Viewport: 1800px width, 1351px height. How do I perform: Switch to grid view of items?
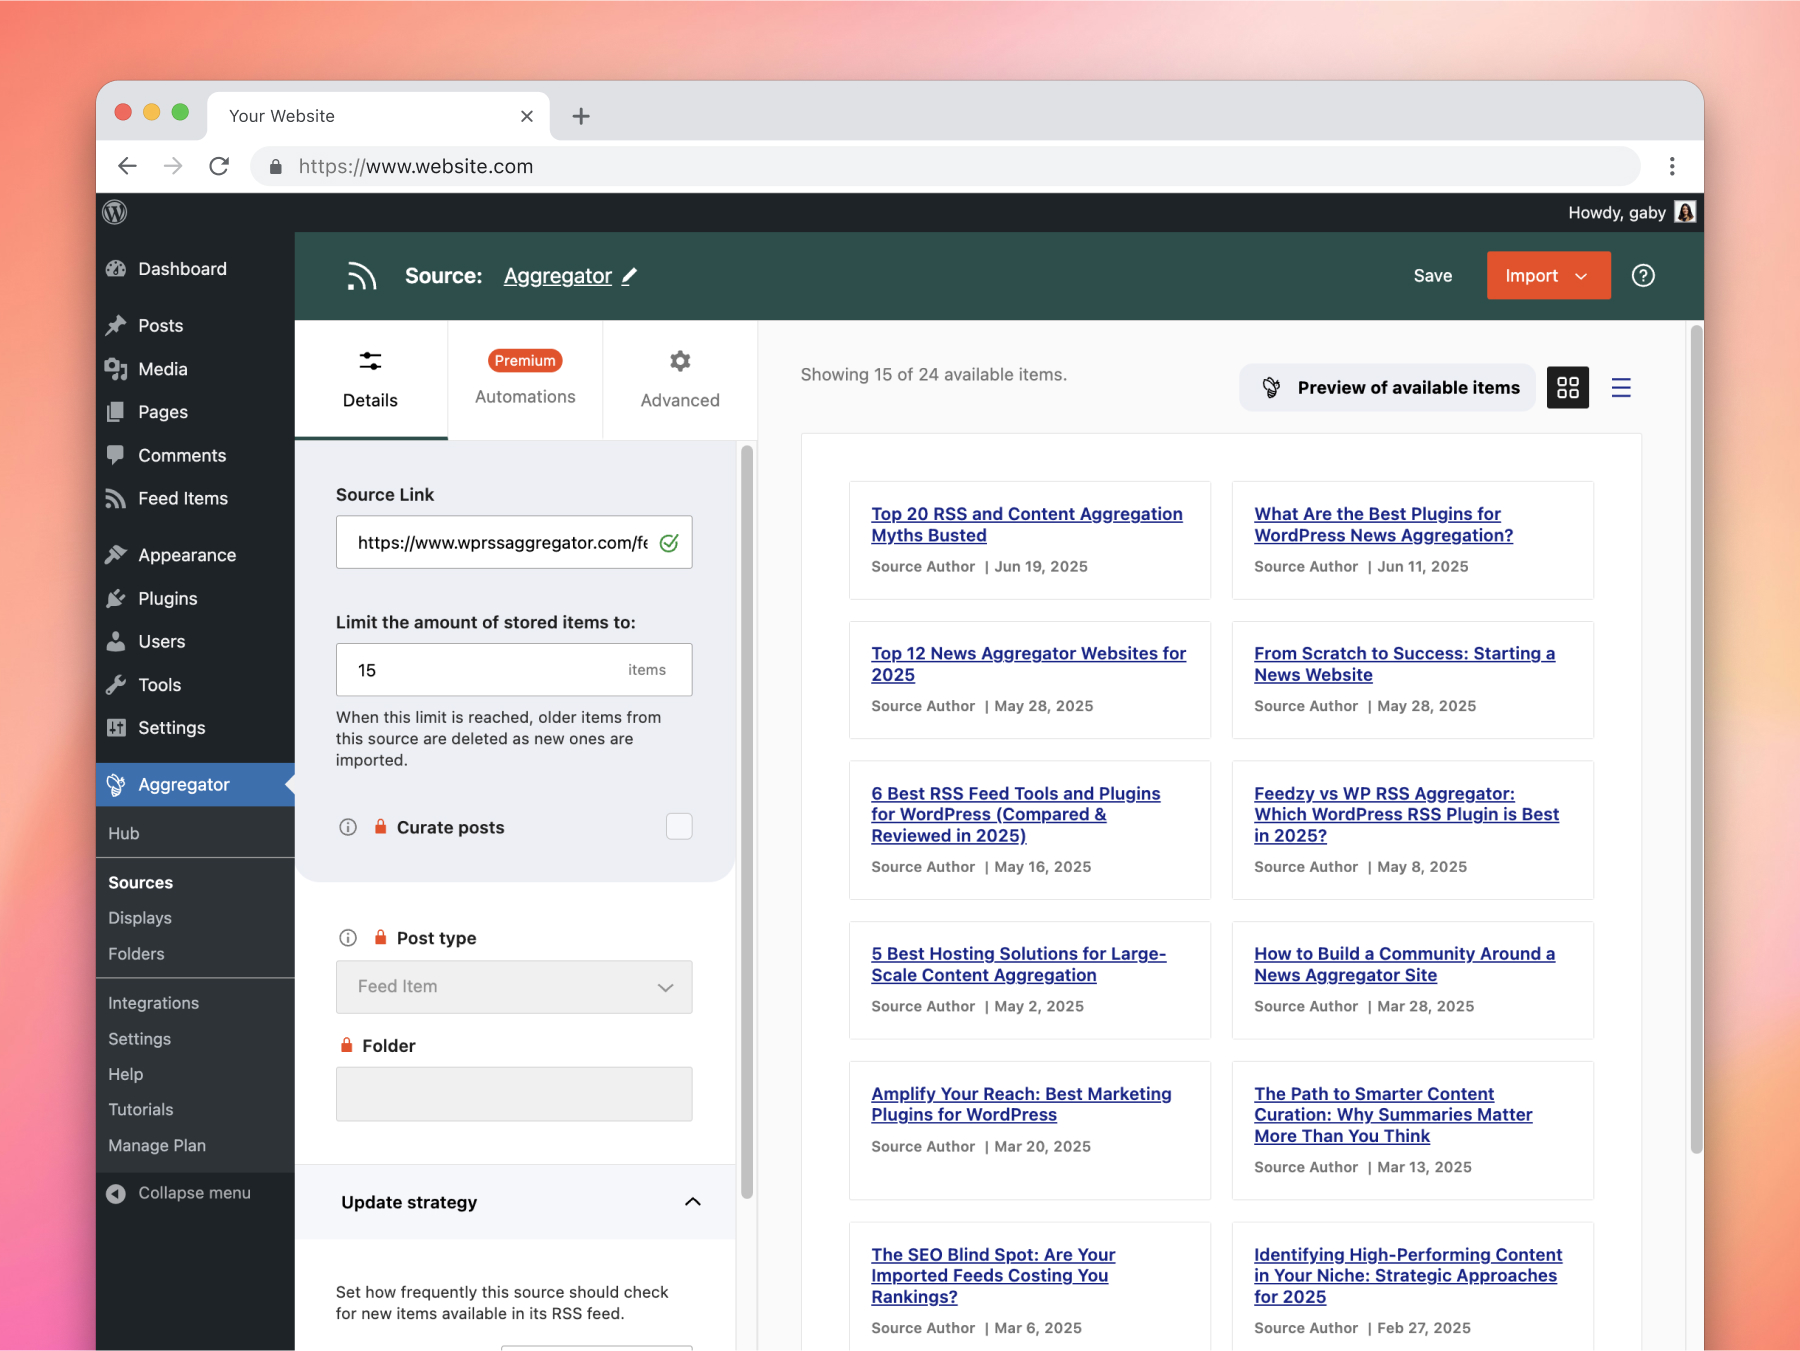1568,387
